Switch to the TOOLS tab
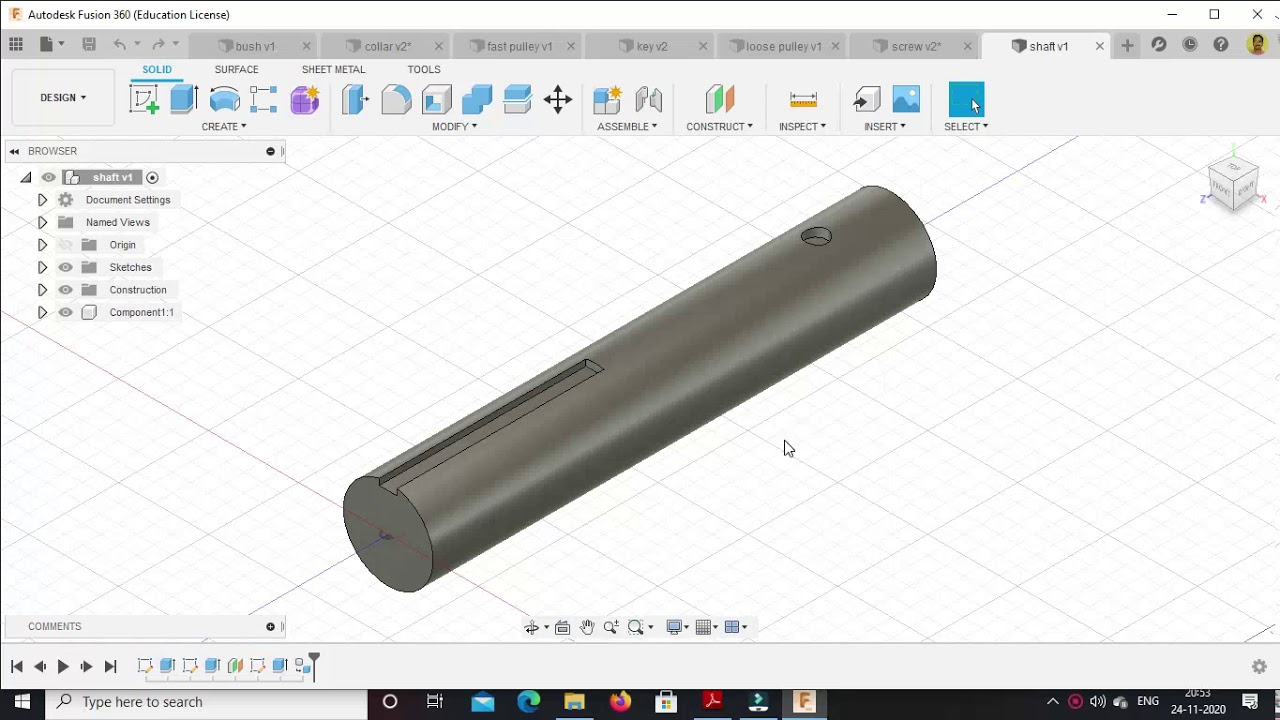Viewport: 1280px width, 720px height. (x=424, y=69)
